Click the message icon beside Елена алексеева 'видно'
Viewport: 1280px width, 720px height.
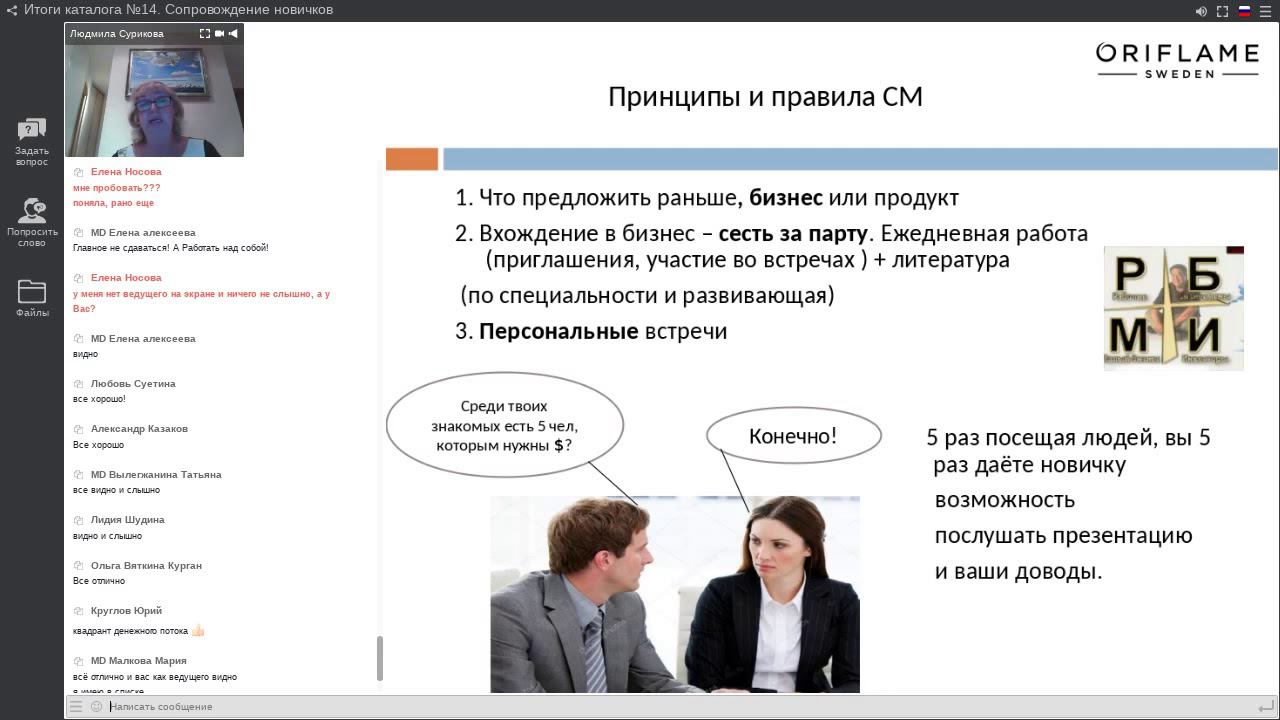tap(79, 339)
